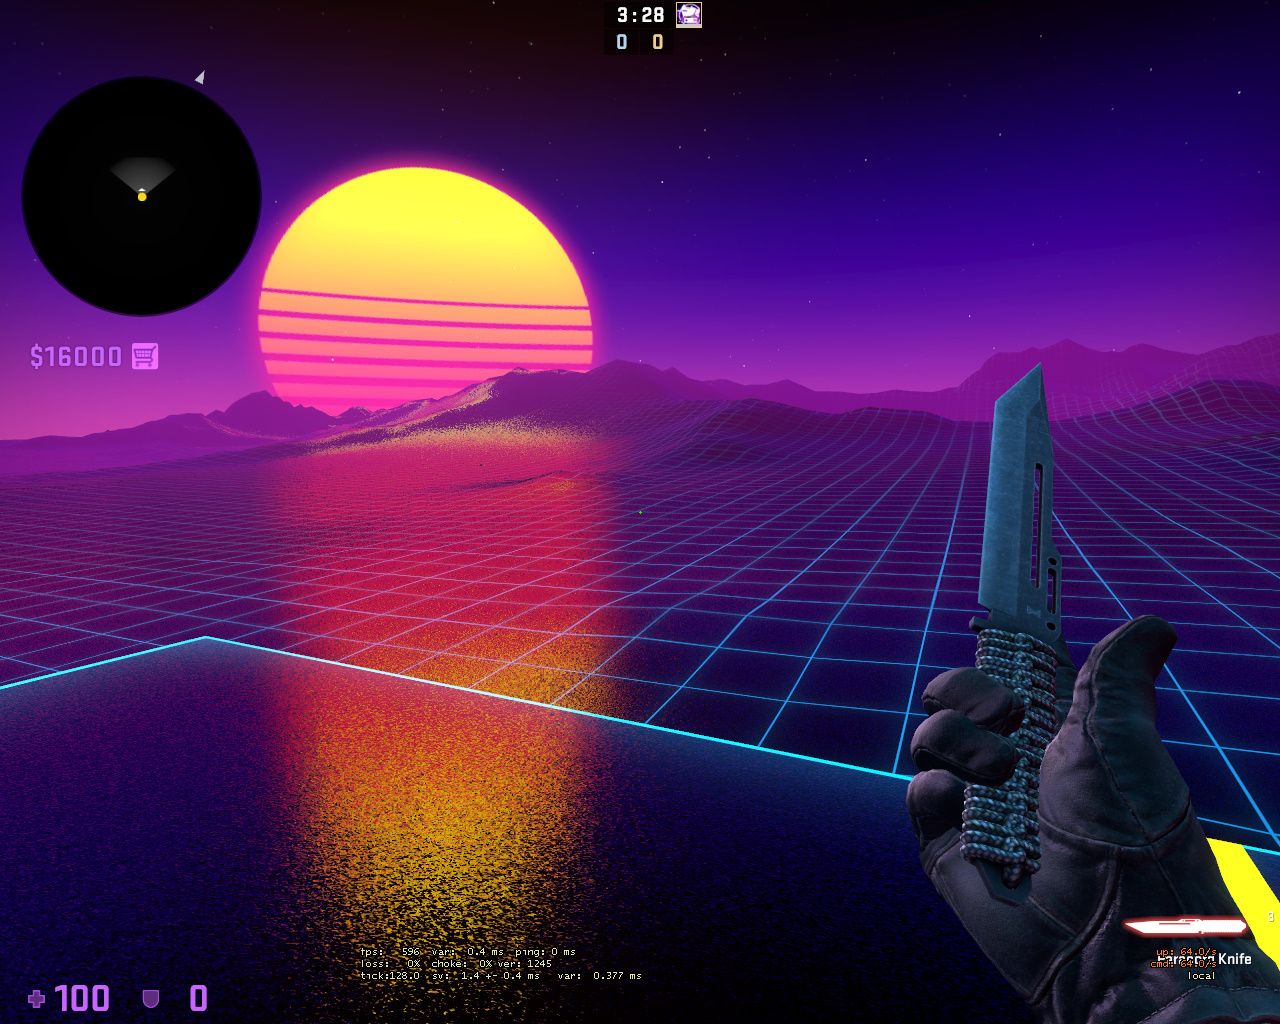This screenshot has height=1024, width=1280.
Task: Click the round timer 3:28
Action: [640, 15]
